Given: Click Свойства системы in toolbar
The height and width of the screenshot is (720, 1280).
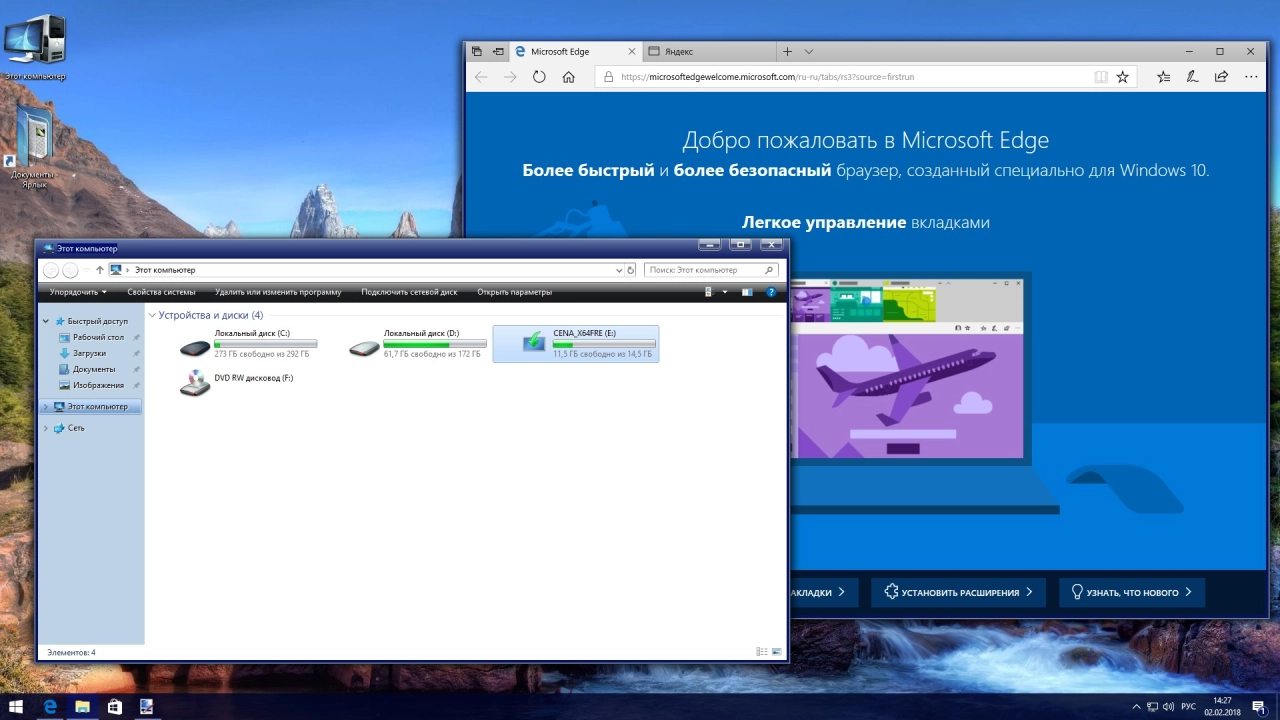Looking at the screenshot, I should coord(161,292).
